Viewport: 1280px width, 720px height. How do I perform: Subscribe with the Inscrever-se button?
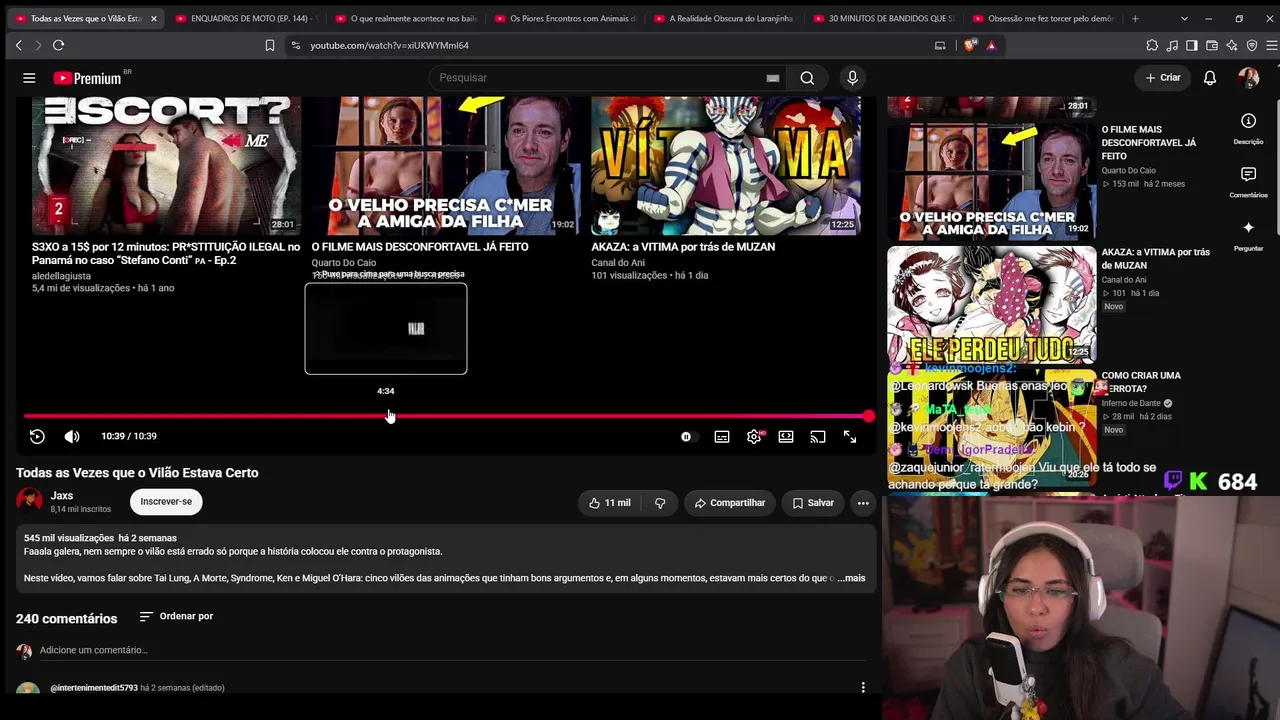(x=166, y=501)
